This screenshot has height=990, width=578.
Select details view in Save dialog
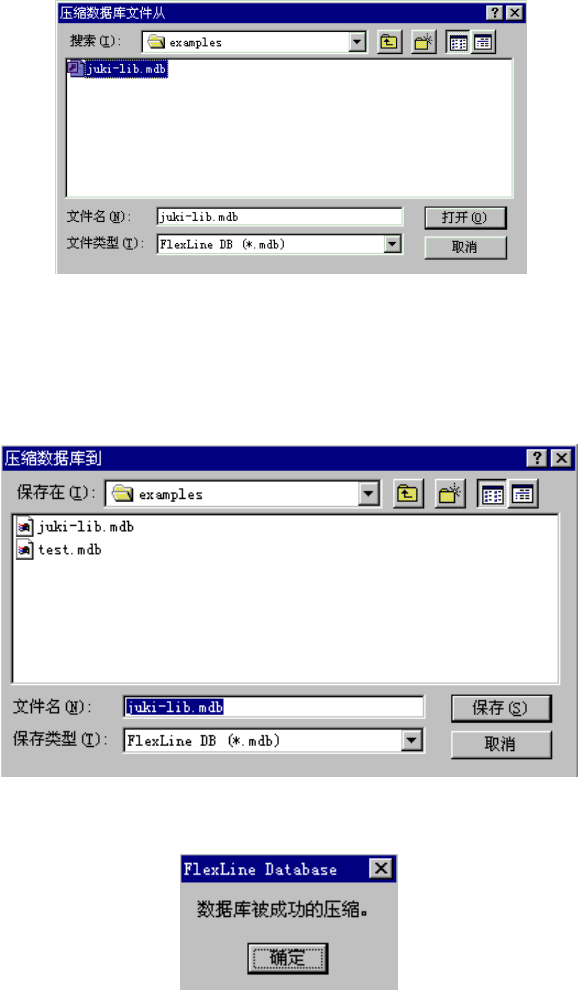pos(522,494)
